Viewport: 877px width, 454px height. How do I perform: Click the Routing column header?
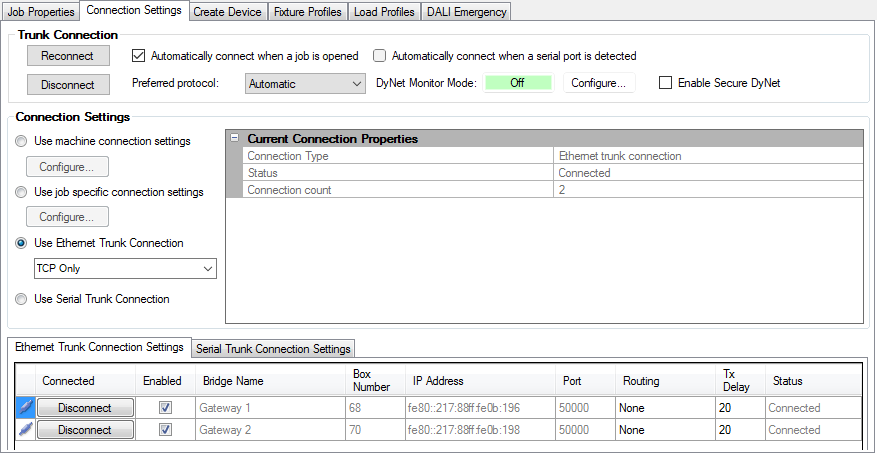click(665, 381)
